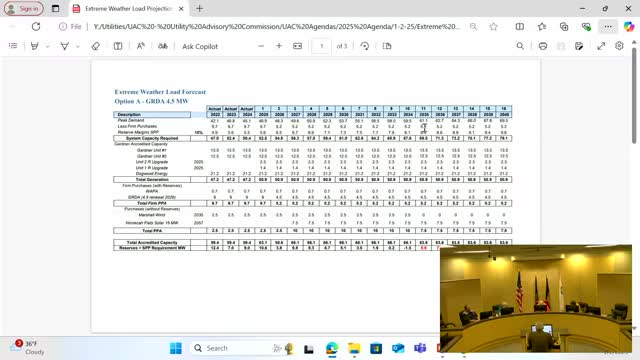Screen dimensions: 640x360
Task: Open browser Settings and more menu
Action: 608,27
